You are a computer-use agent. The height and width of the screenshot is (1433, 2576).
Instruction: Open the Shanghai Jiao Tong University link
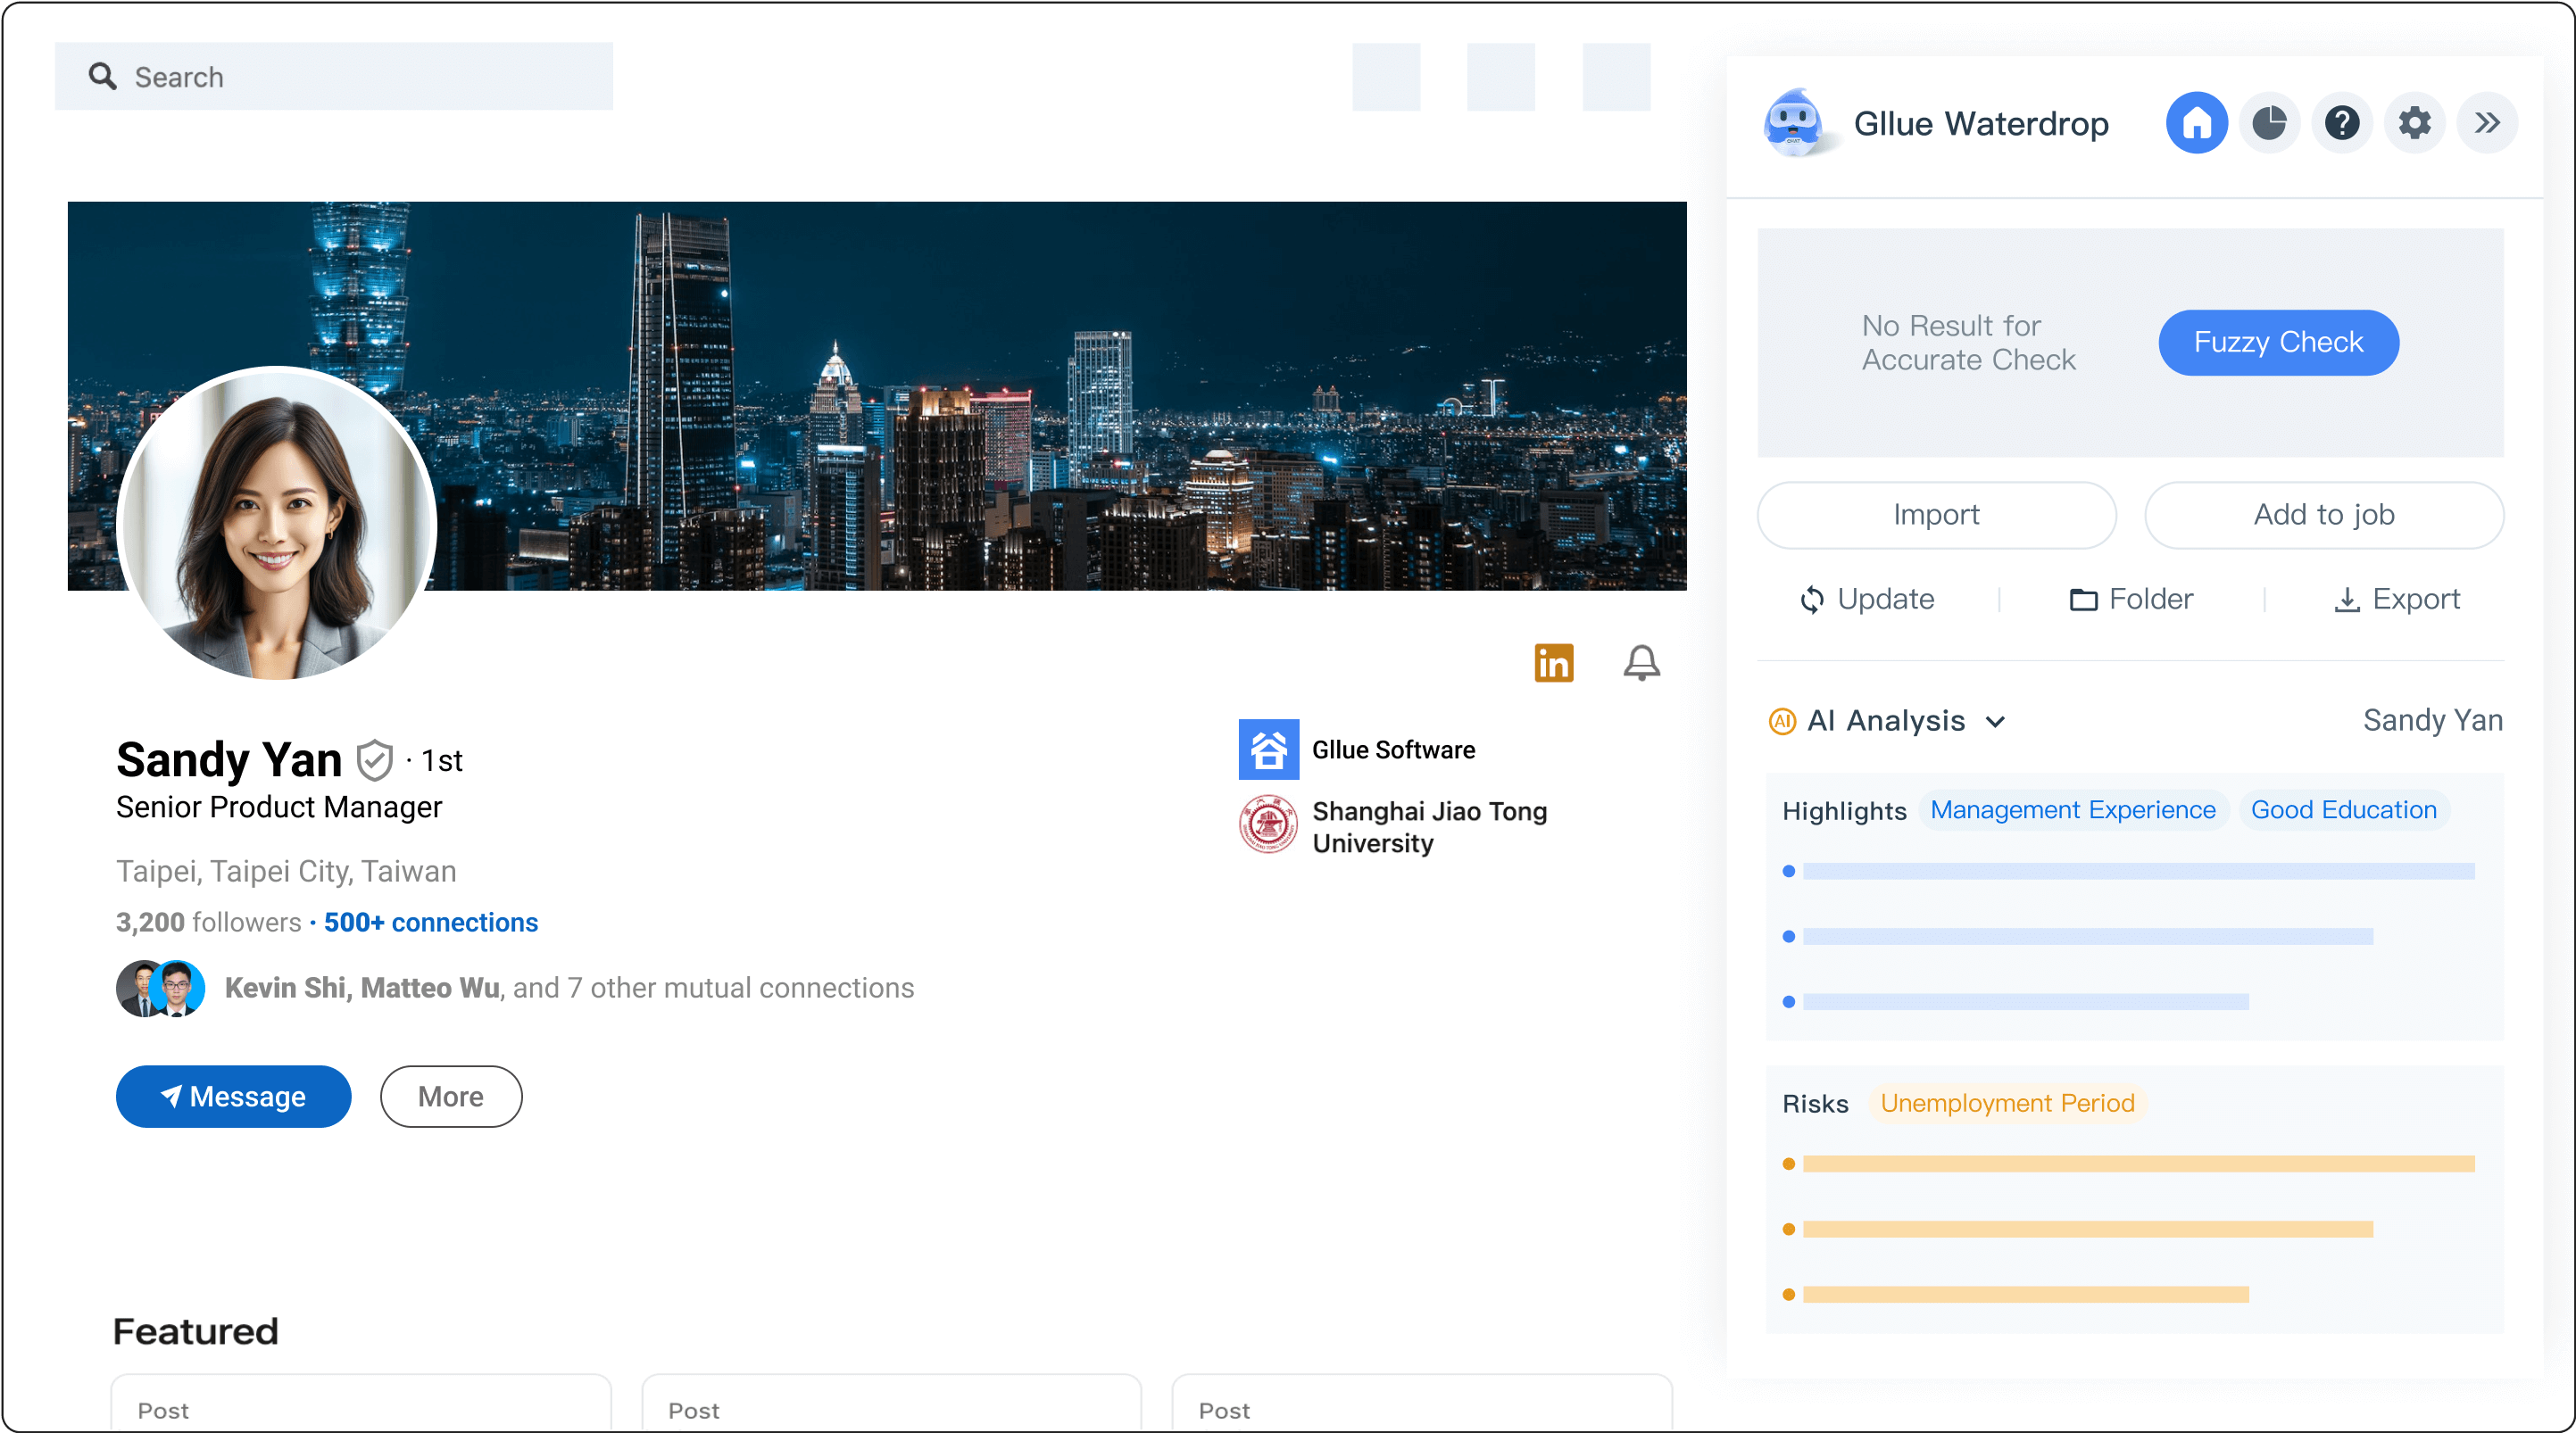click(x=1429, y=827)
